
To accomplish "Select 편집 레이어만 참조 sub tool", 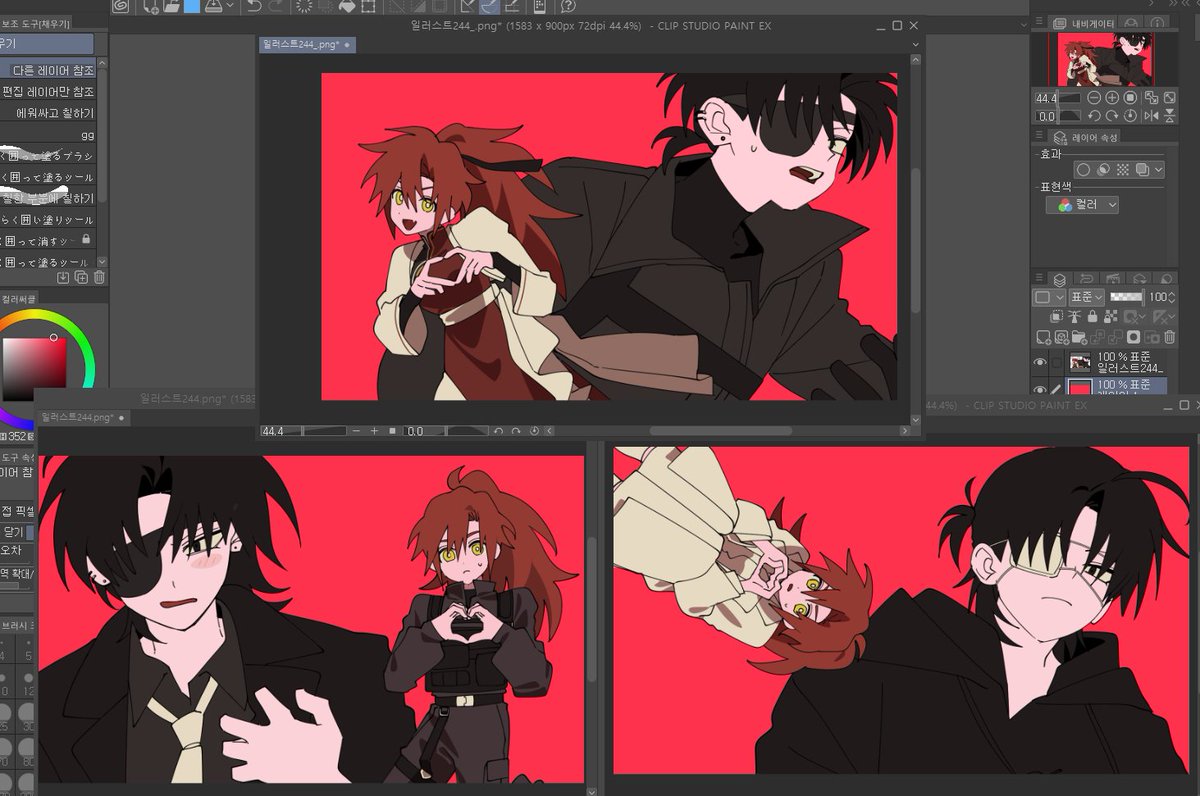I will pyautogui.click(x=48, y=91).
